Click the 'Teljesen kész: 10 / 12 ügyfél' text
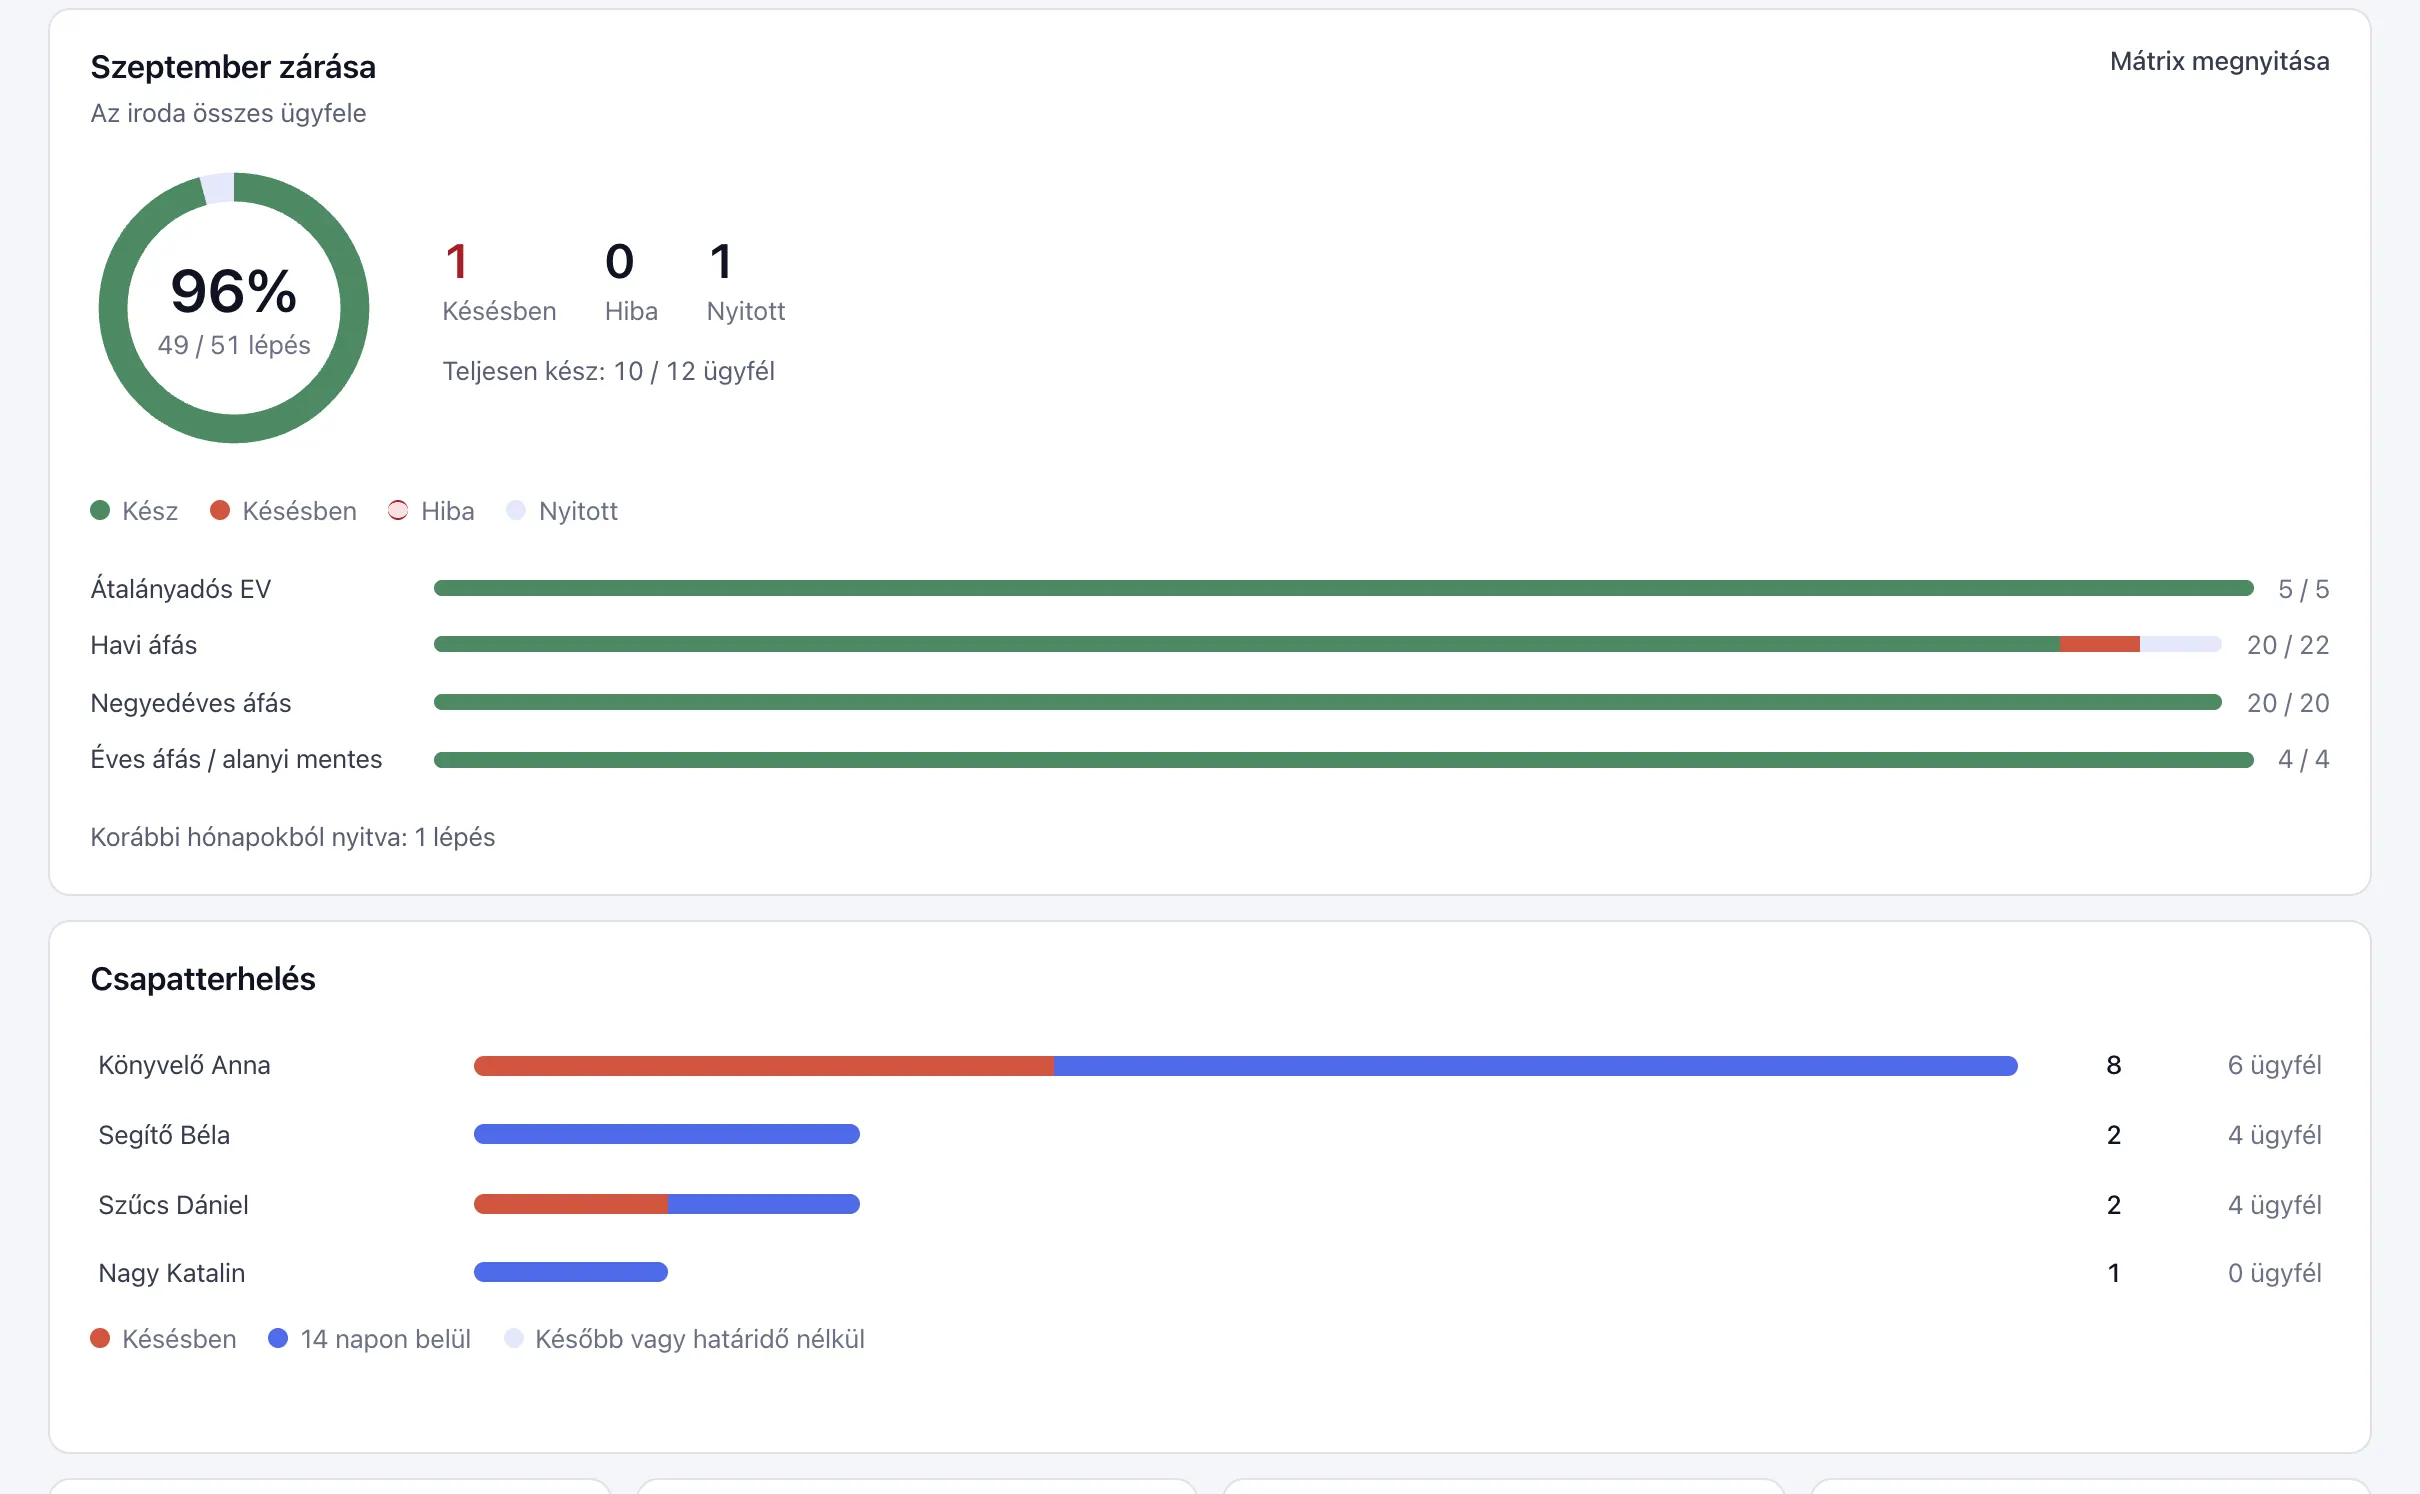The width and height of the screenshot is (2420, 1494). pyautogui.click(x=608, y=371)
